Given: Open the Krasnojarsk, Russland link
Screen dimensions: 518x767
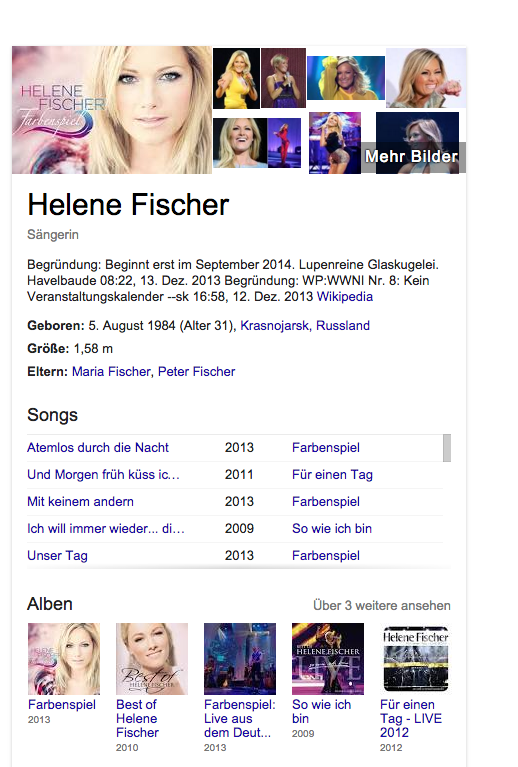Looking at the screenshot, I should (305, 326).
